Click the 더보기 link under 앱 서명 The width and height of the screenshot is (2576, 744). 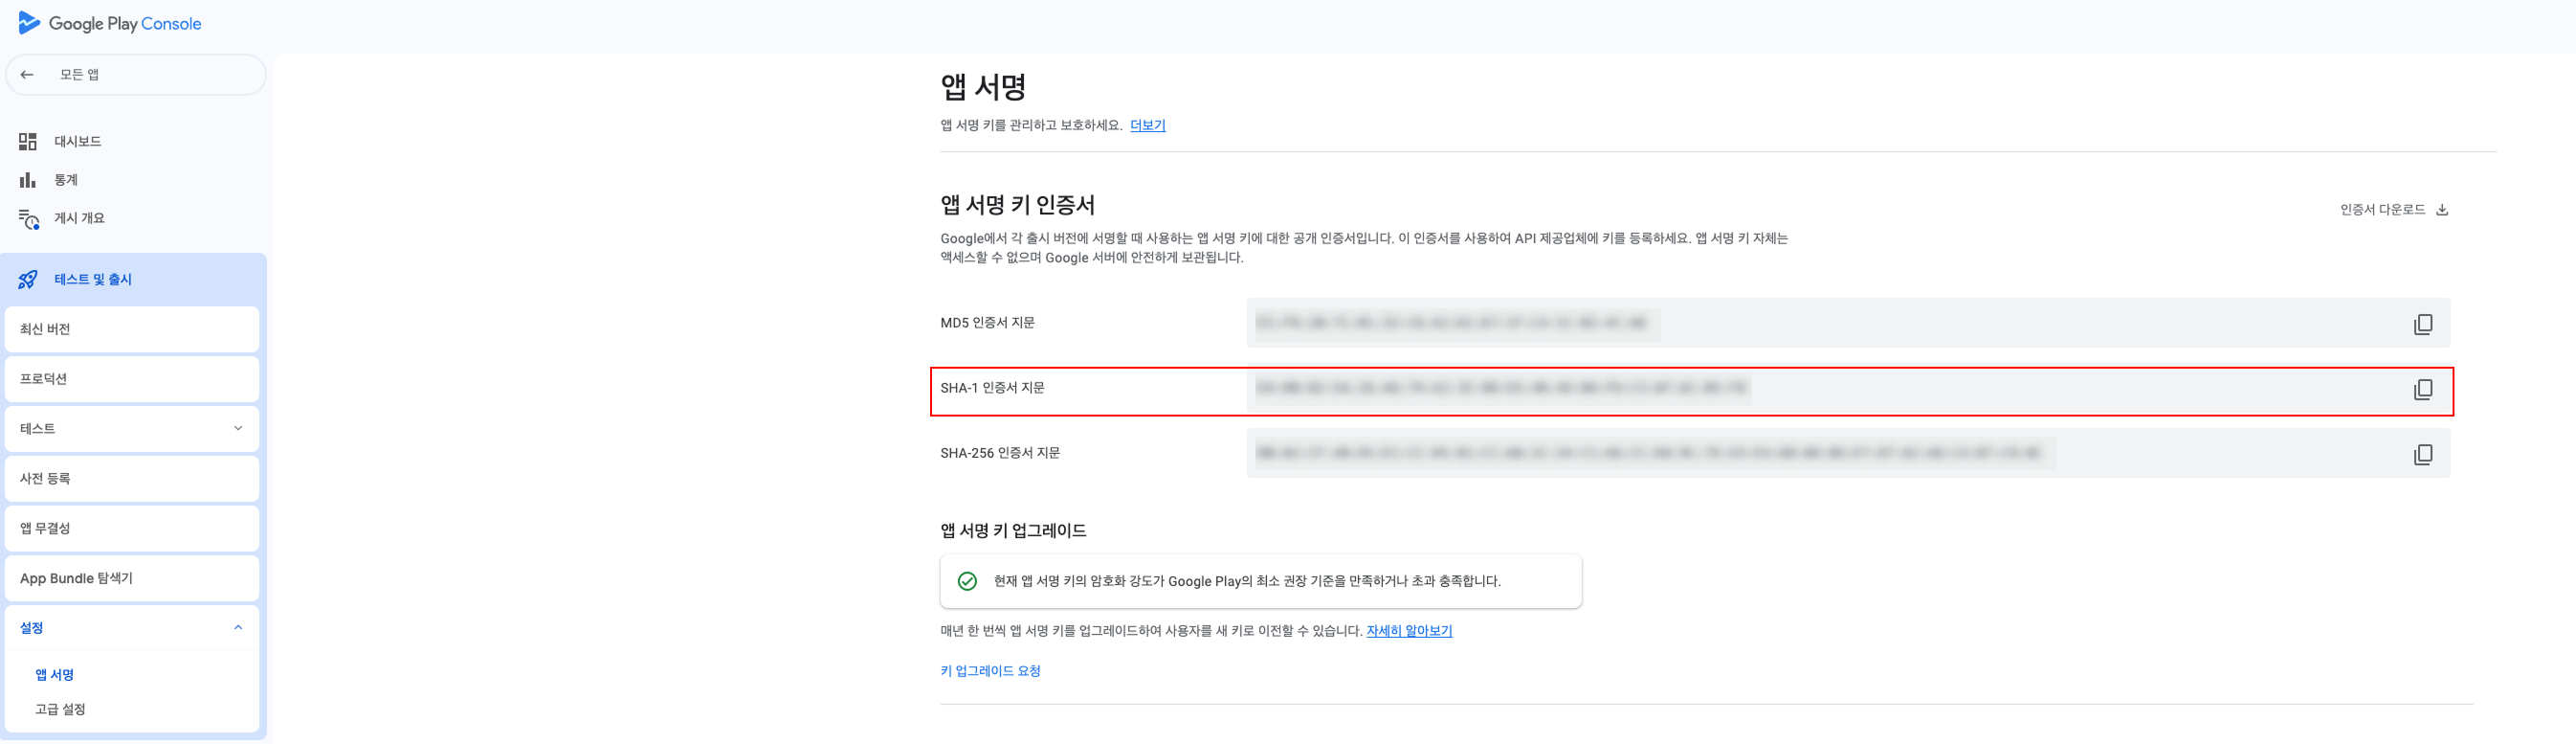(1147, 125)
